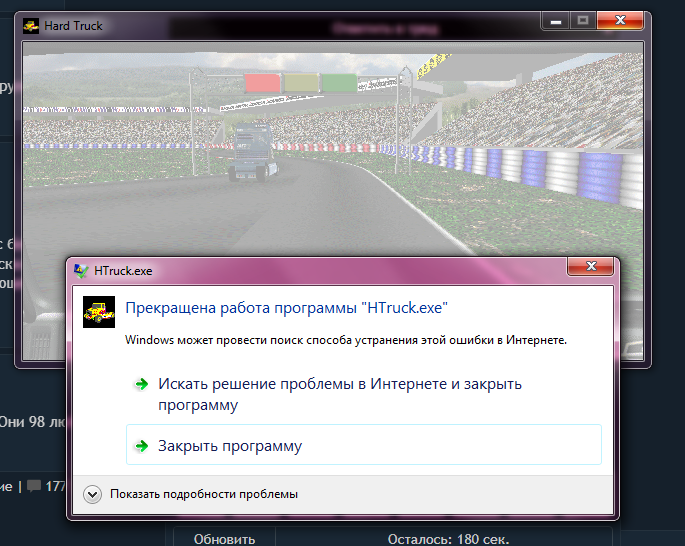The width and height of the screenshot is (685, 546).
Task: Choose 'Закрыть программу' option
Action: (x=363, y=445)
